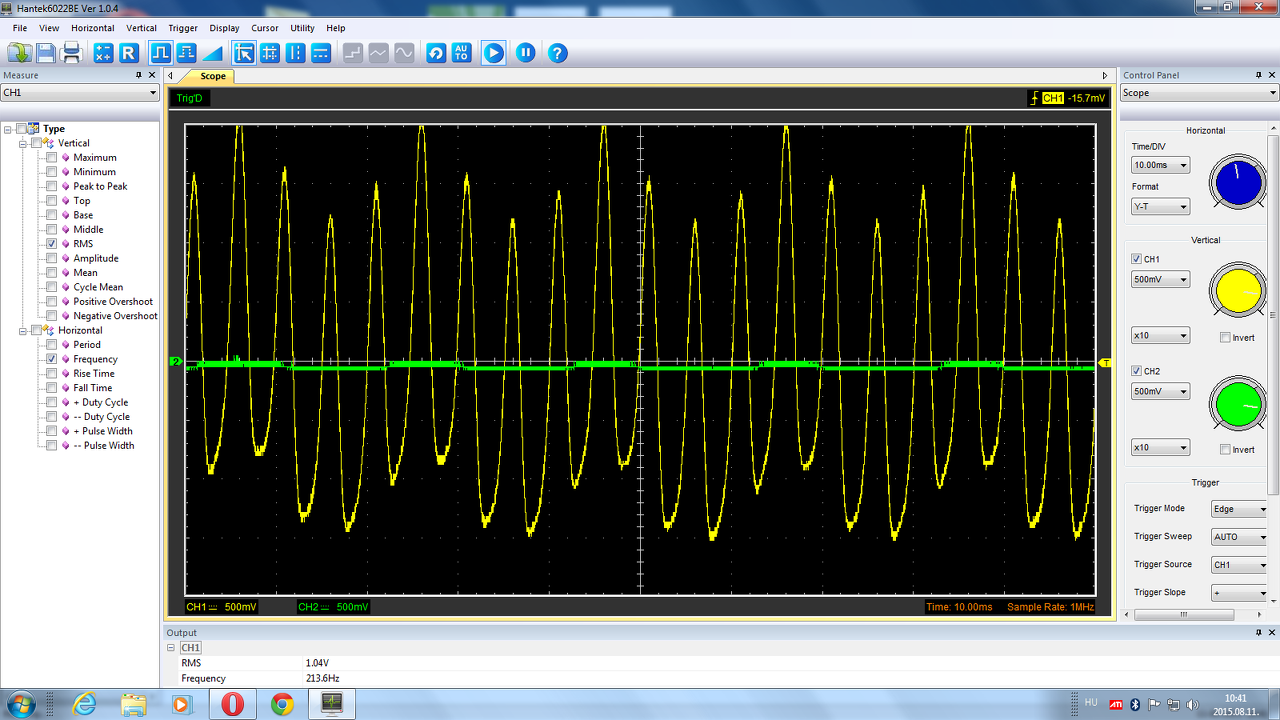1280x720 pixels.
Task: Close the Output panel
Action: pos(1271,633)
